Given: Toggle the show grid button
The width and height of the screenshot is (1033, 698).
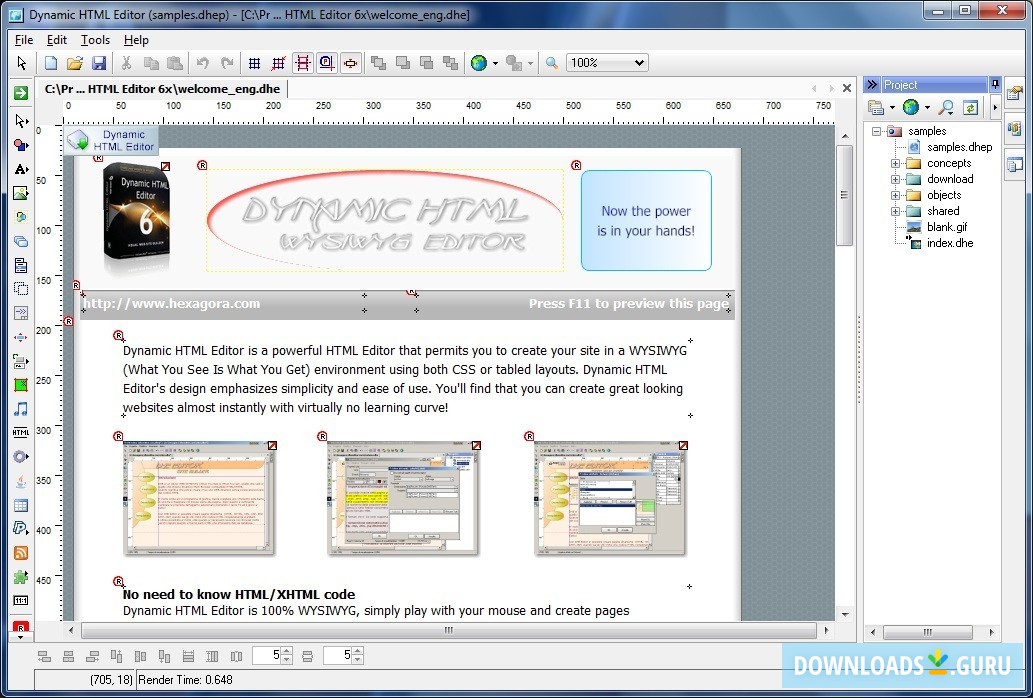Looking at the screenshot, I should (x=254, y=63).
